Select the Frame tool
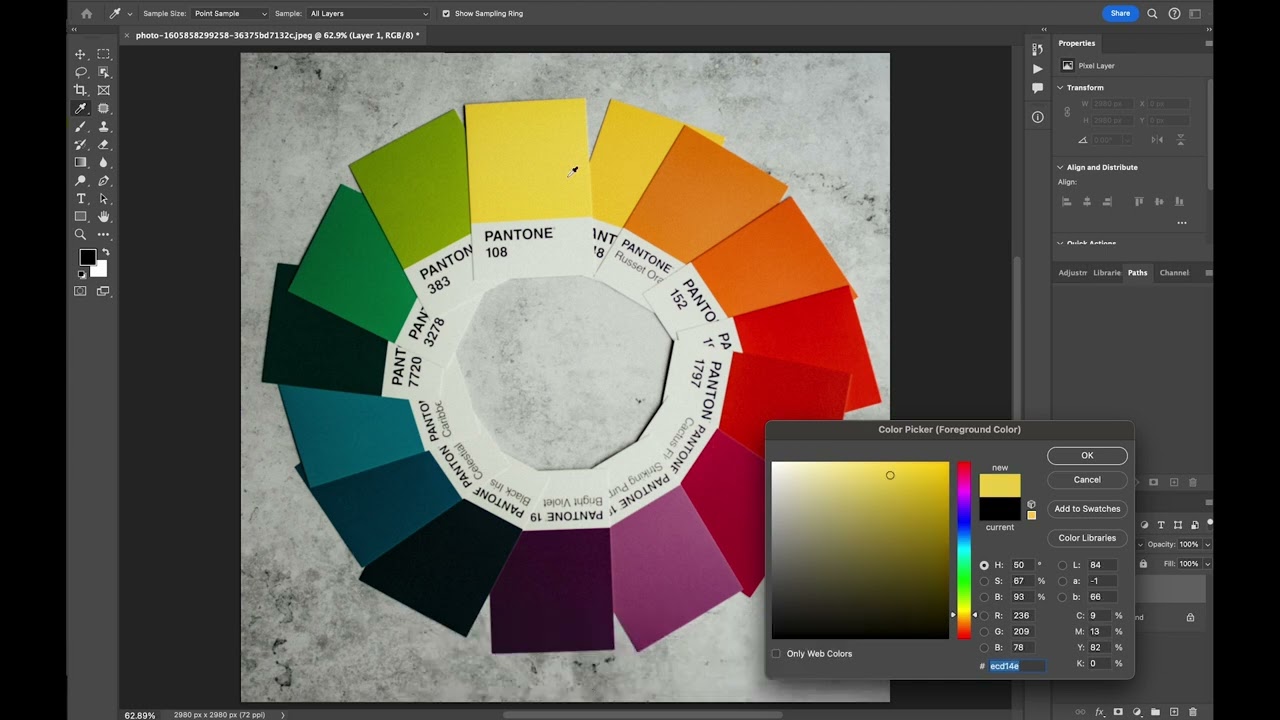 pos(103,90)
